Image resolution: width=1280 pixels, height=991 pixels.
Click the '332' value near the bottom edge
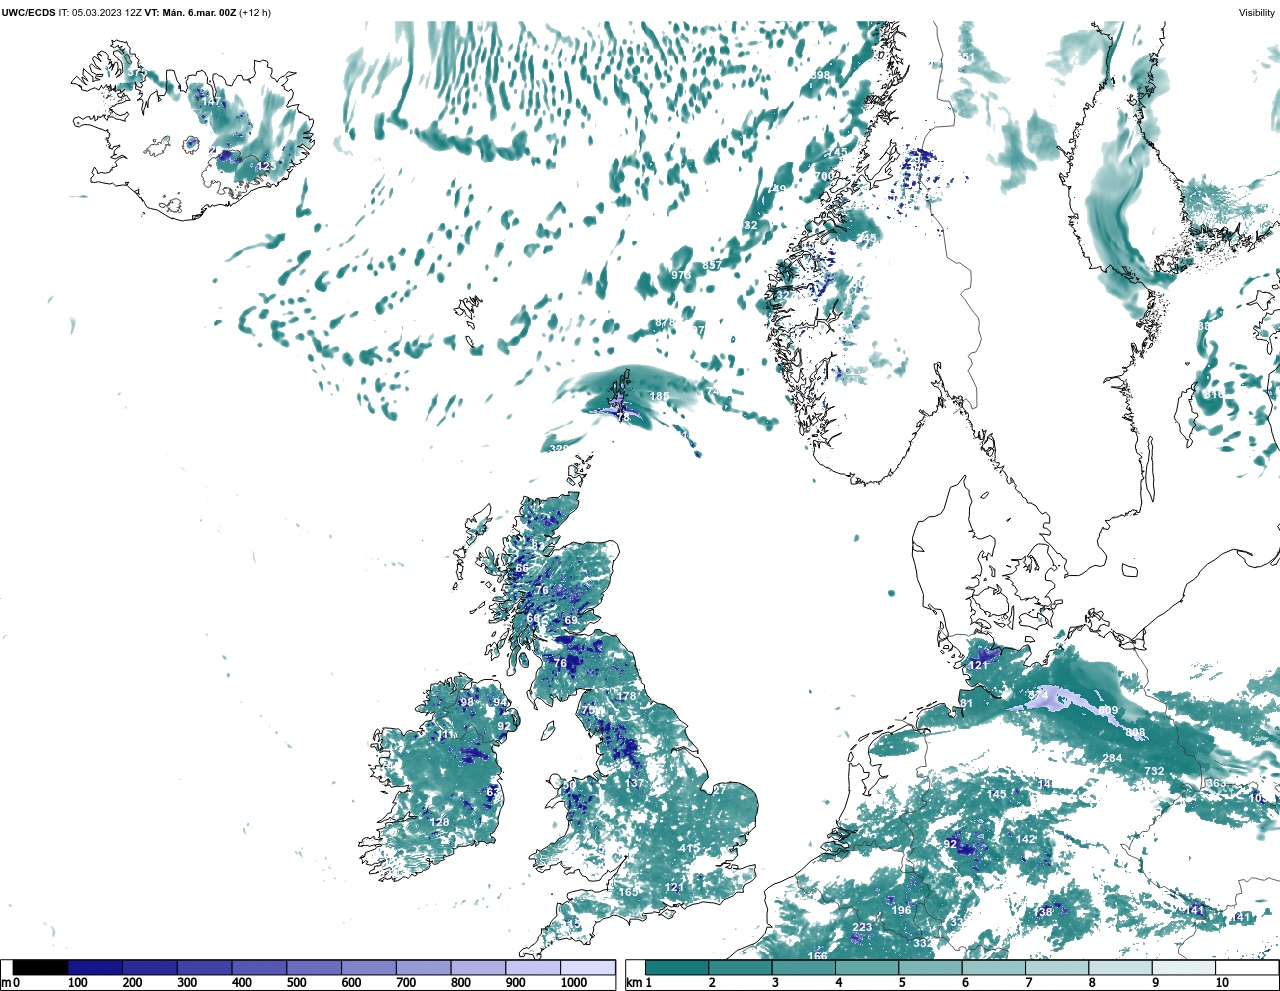tap(923, 943)
